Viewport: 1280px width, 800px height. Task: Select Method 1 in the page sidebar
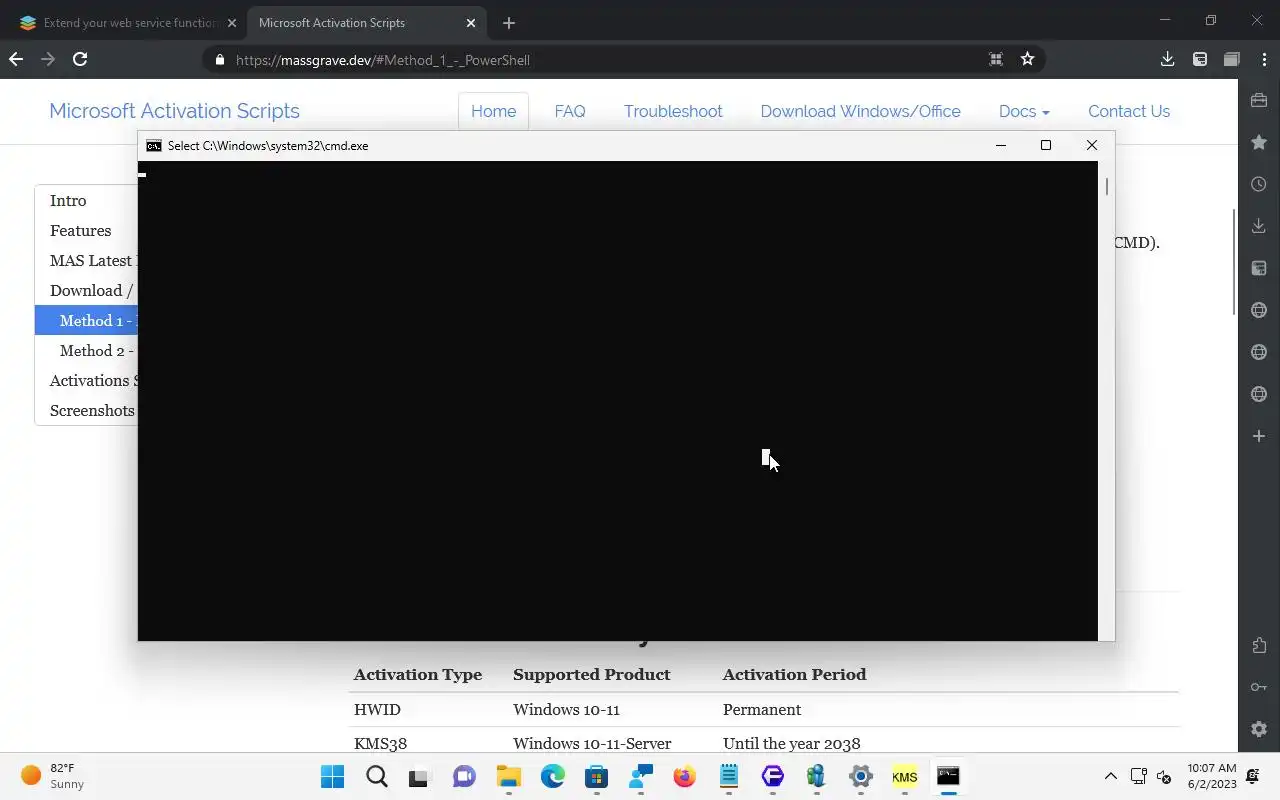coord(86,320)
